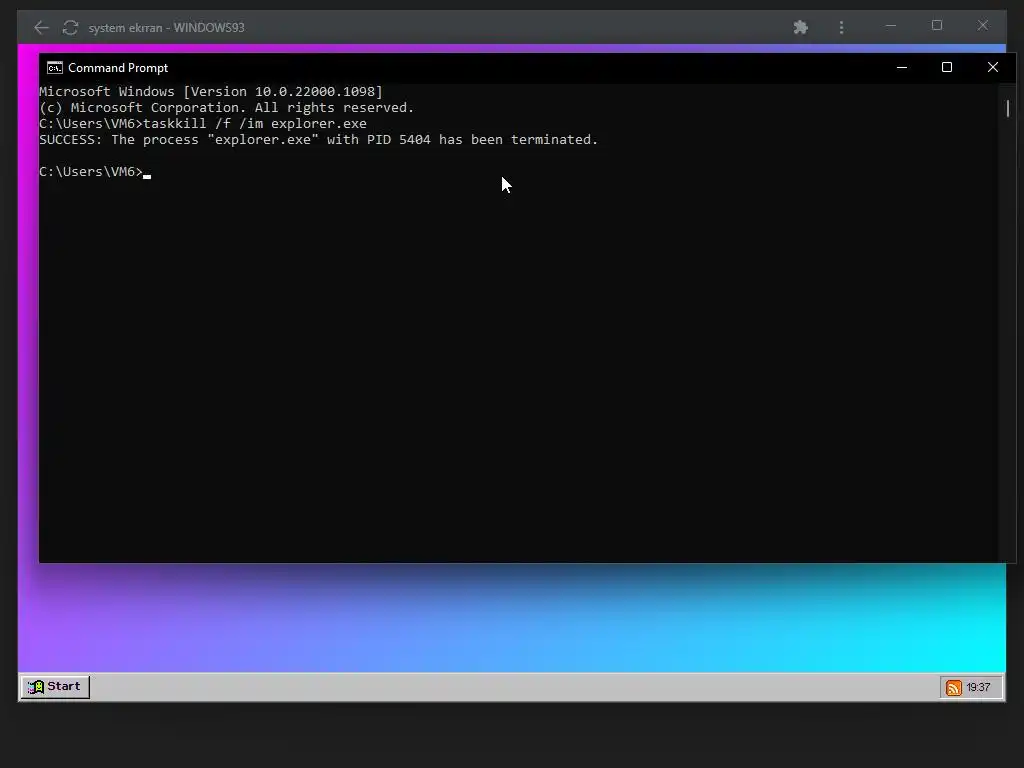
Task: Maximize the Command Prompt window
Action: 947,67
